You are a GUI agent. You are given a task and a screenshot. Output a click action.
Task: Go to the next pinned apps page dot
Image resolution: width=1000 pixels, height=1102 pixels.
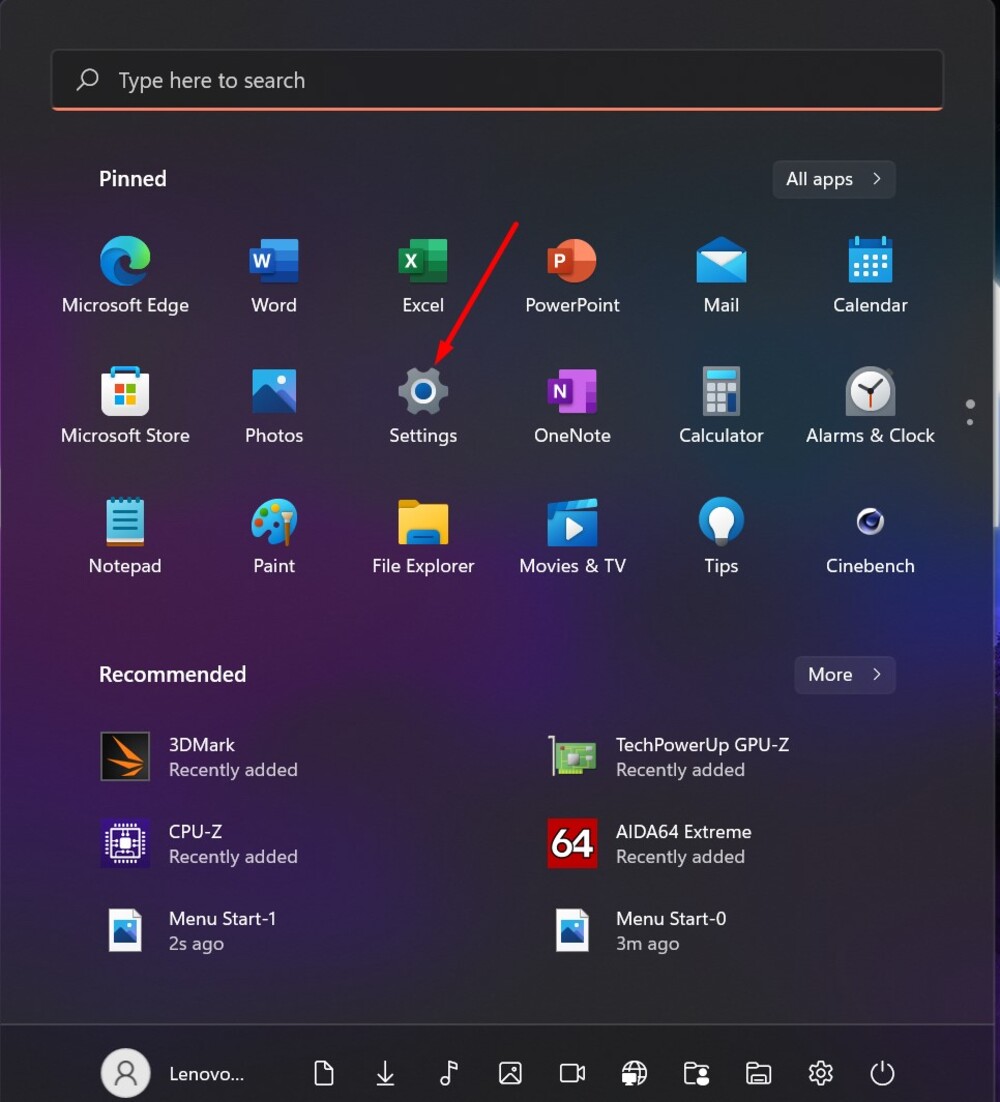click(x=970, y=422)
